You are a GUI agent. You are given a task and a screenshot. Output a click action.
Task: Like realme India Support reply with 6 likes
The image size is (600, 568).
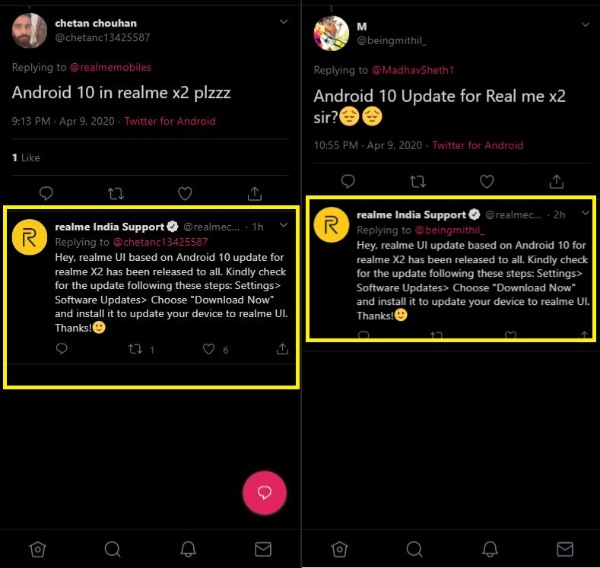pyautogui.click(x=209, y=349)
